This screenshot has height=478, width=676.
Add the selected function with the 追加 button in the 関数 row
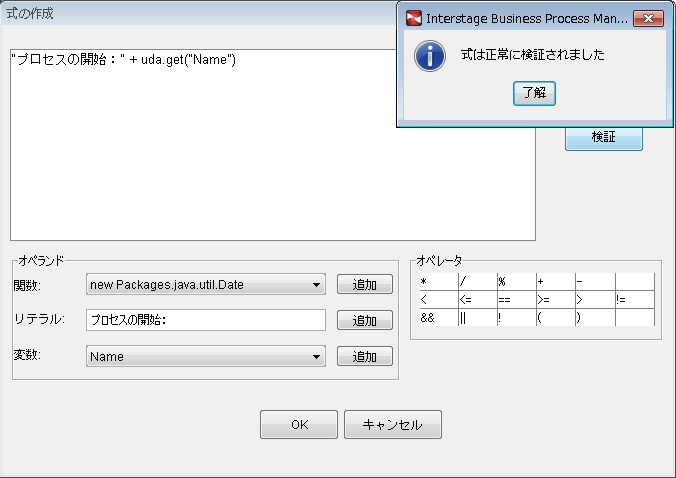365,284
